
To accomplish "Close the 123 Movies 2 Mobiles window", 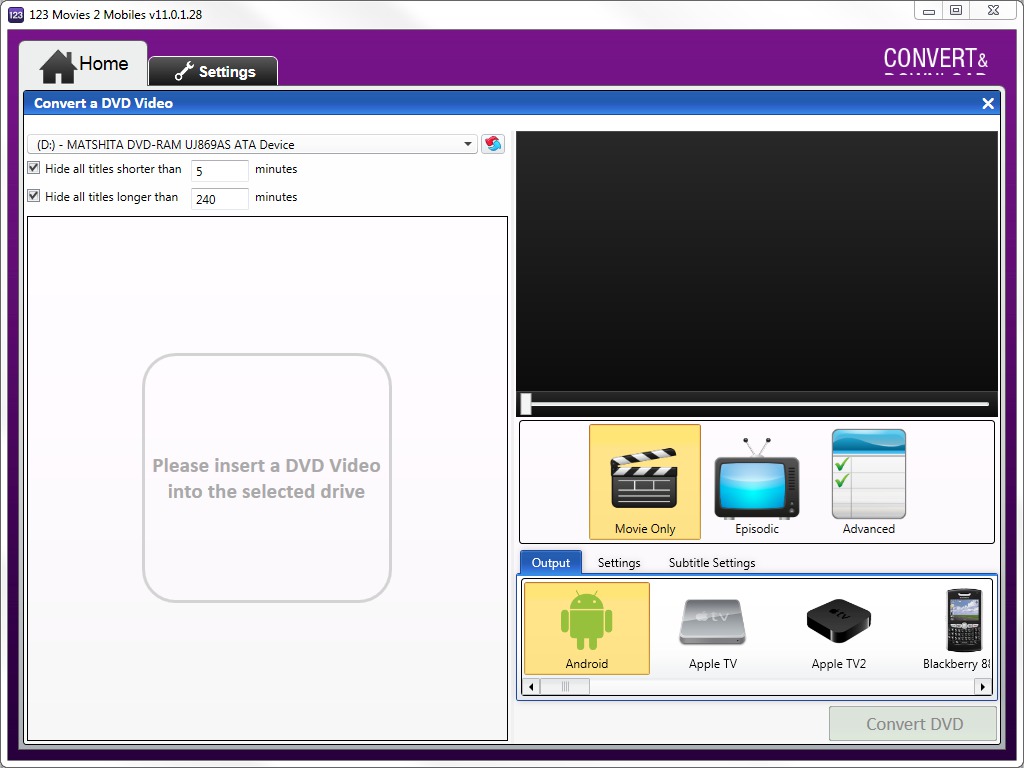I will pos(993,11).
